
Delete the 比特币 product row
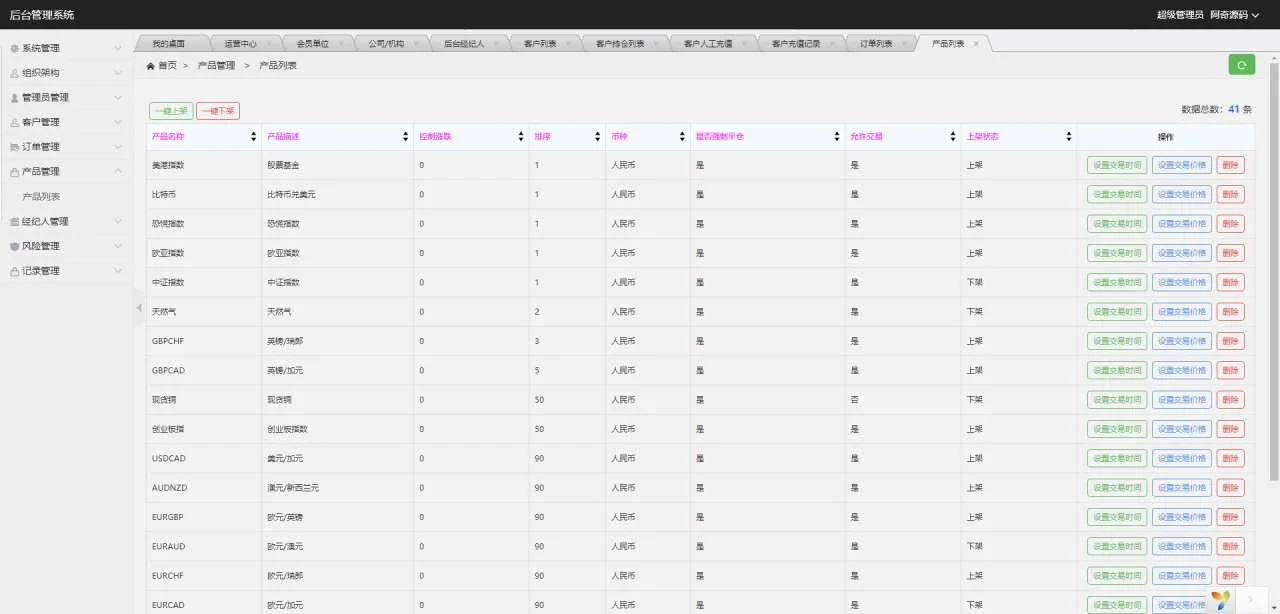(1230, 195)
